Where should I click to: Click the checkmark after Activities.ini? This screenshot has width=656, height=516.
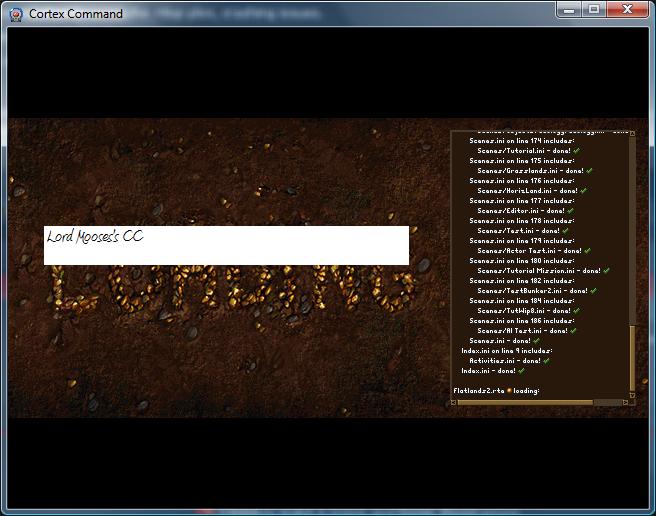pos(547,361)
